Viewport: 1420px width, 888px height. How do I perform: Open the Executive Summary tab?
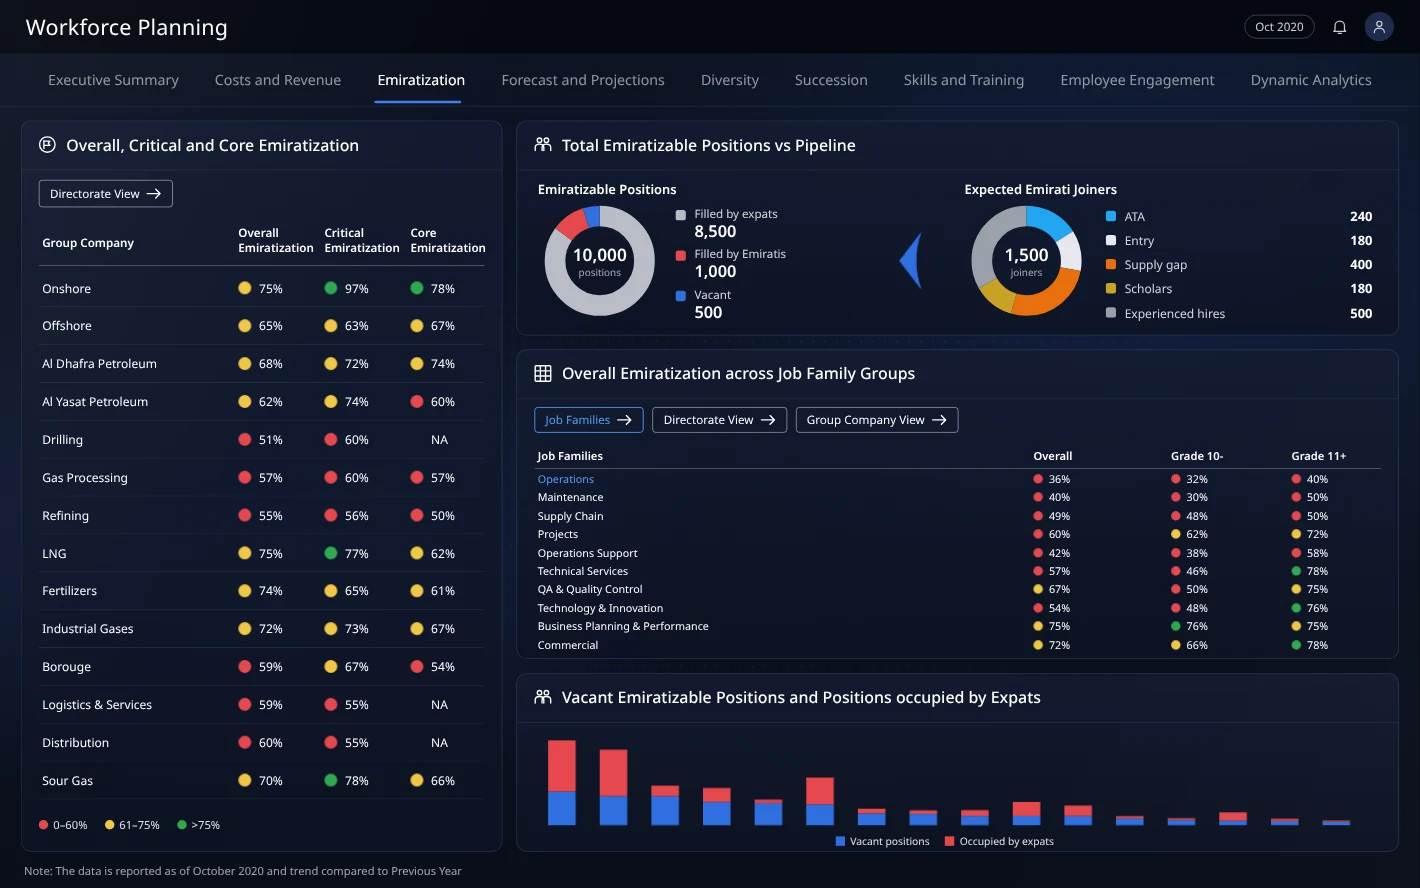(x=113, y=80)
